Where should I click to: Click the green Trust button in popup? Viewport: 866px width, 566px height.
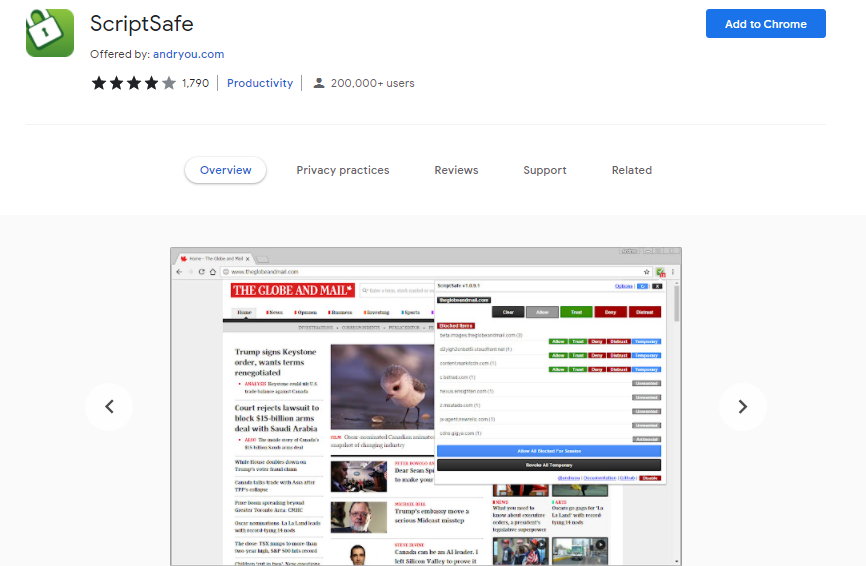click(x=575, y=312)
